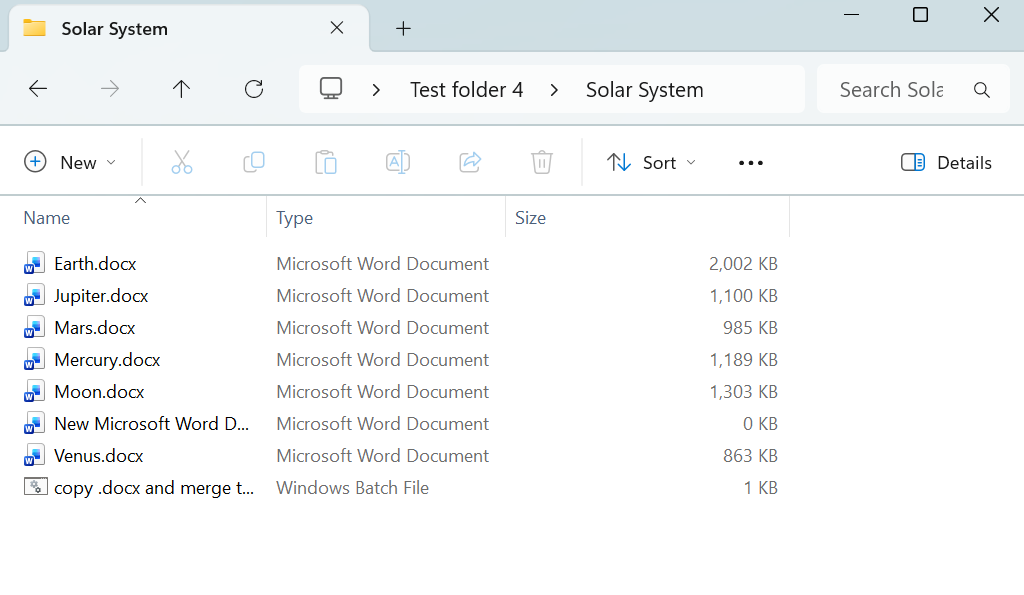
Task: Click the Rename icon
Action: [398, 162]
